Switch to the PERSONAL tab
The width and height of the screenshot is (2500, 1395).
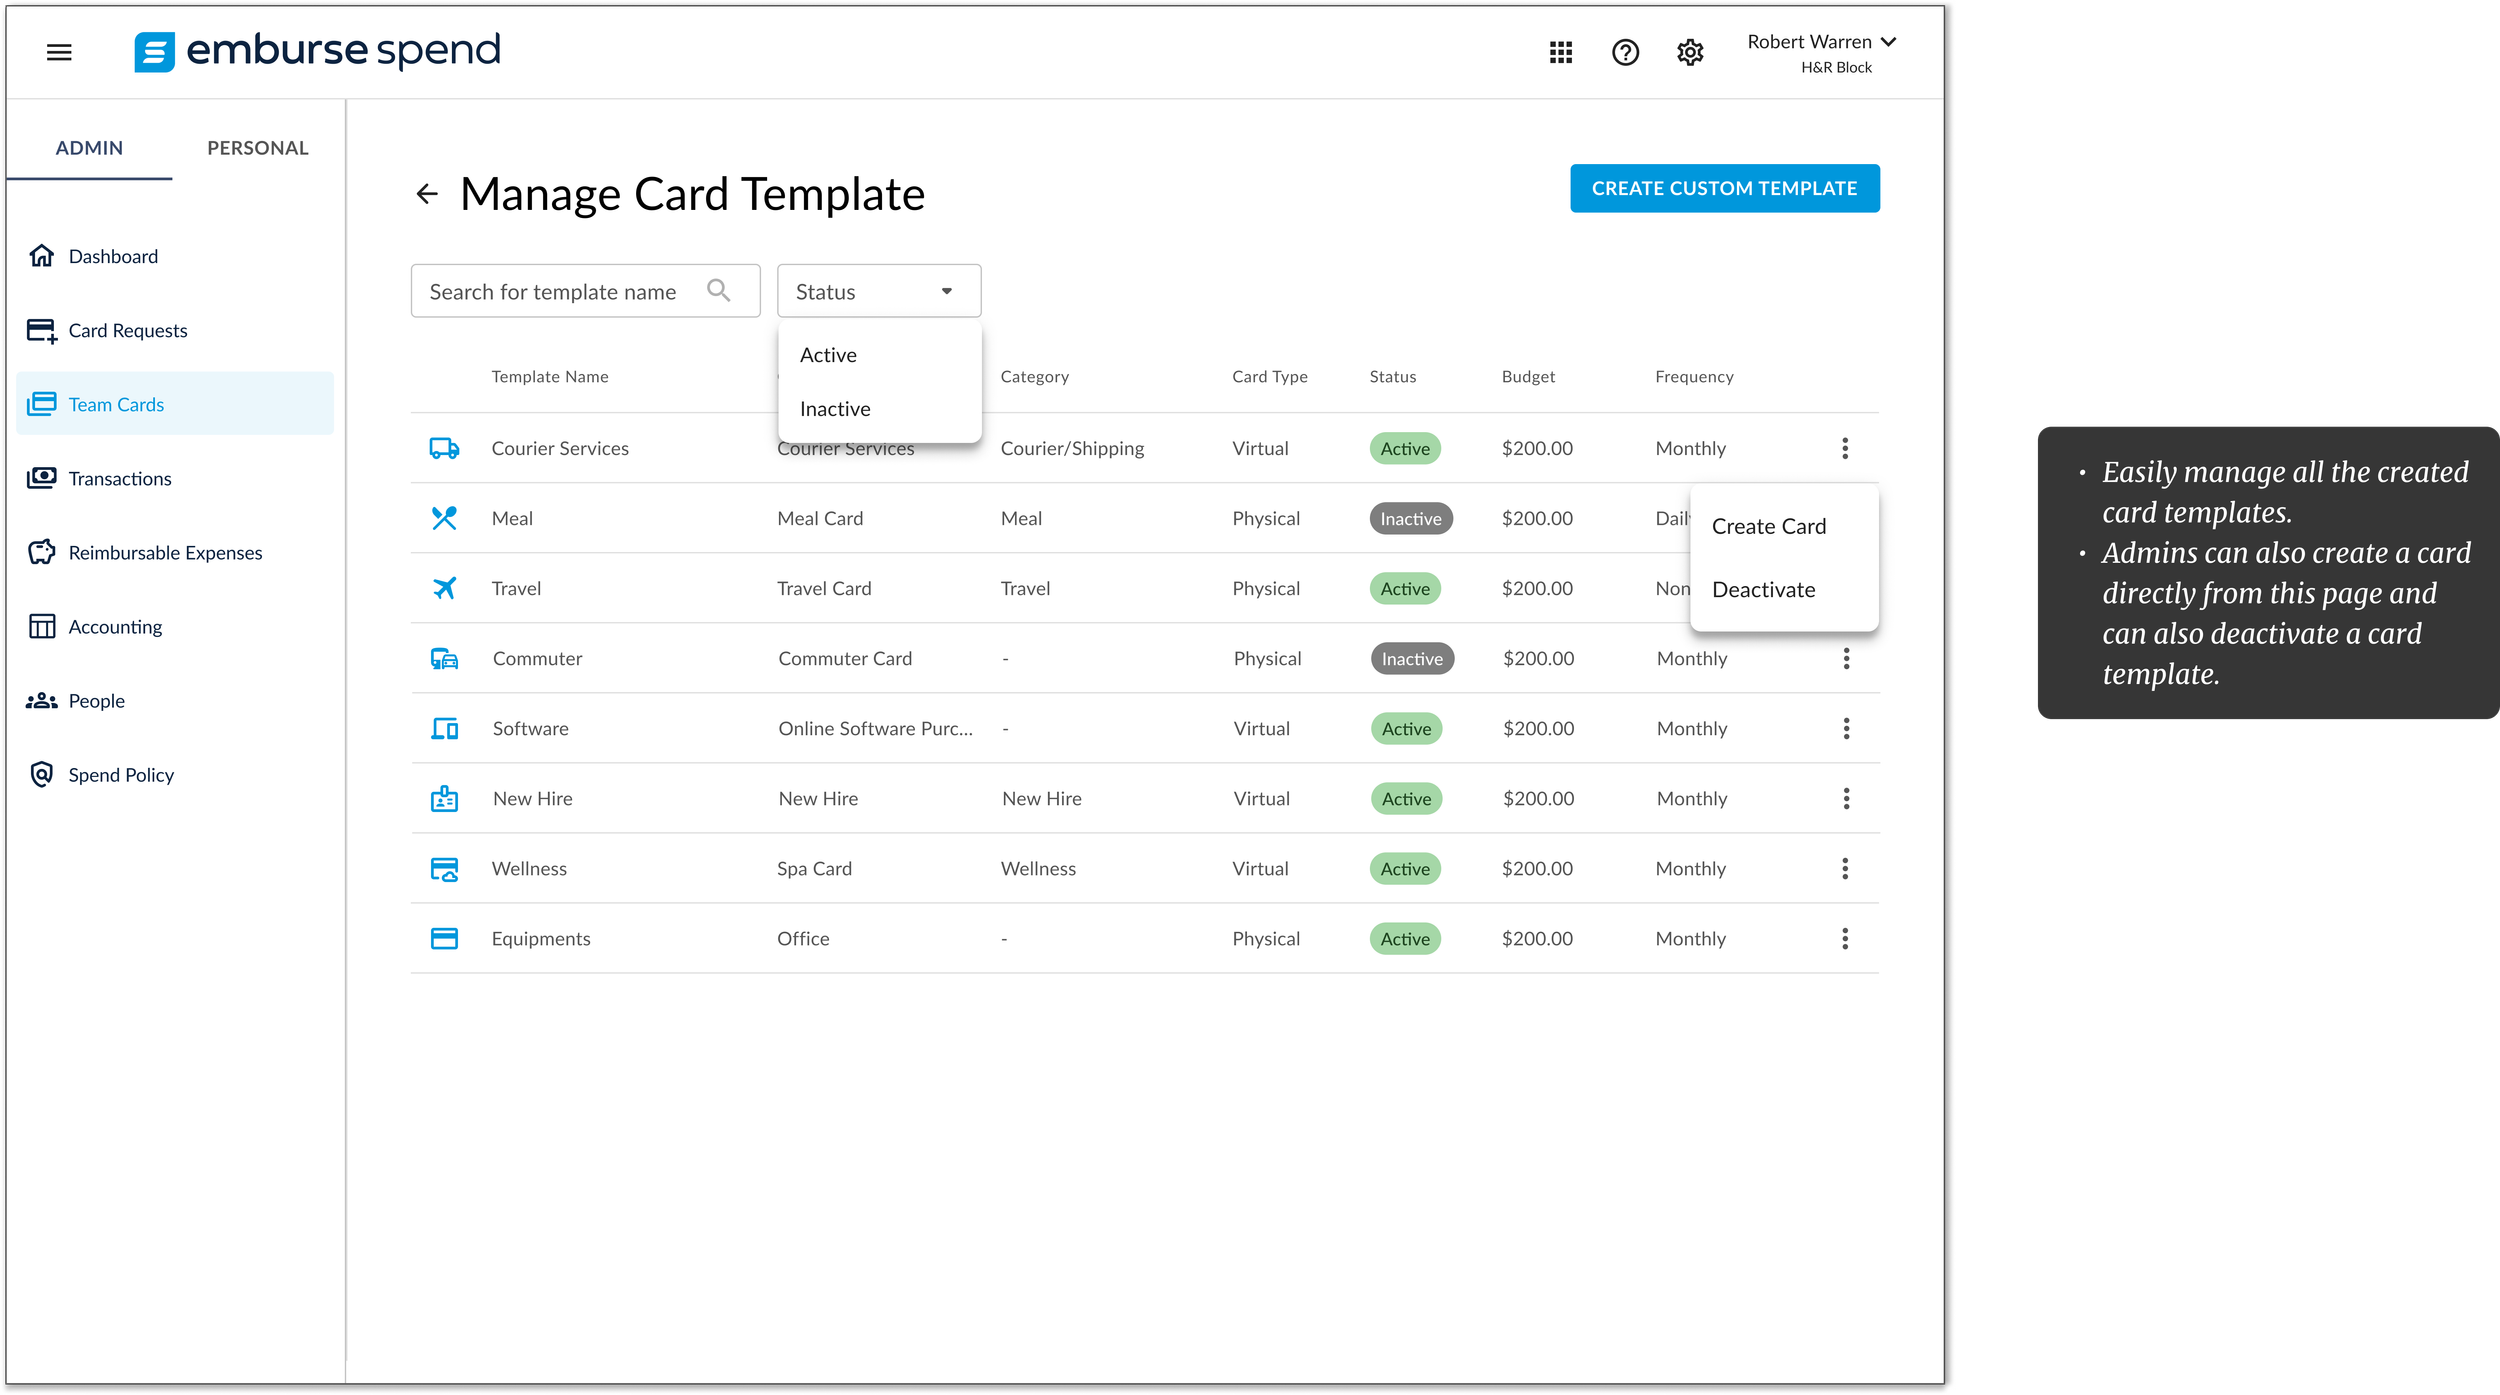pyautogui.click(x=257, y=148)
